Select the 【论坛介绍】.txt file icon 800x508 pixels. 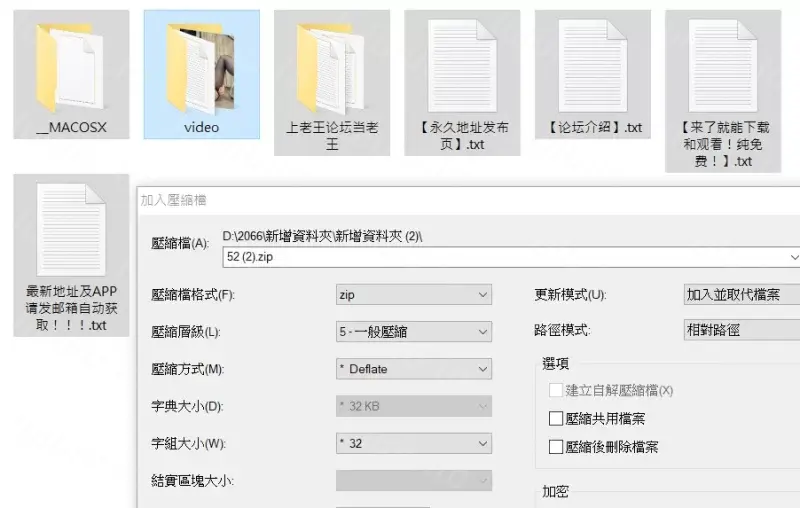[x=593, y=66]
